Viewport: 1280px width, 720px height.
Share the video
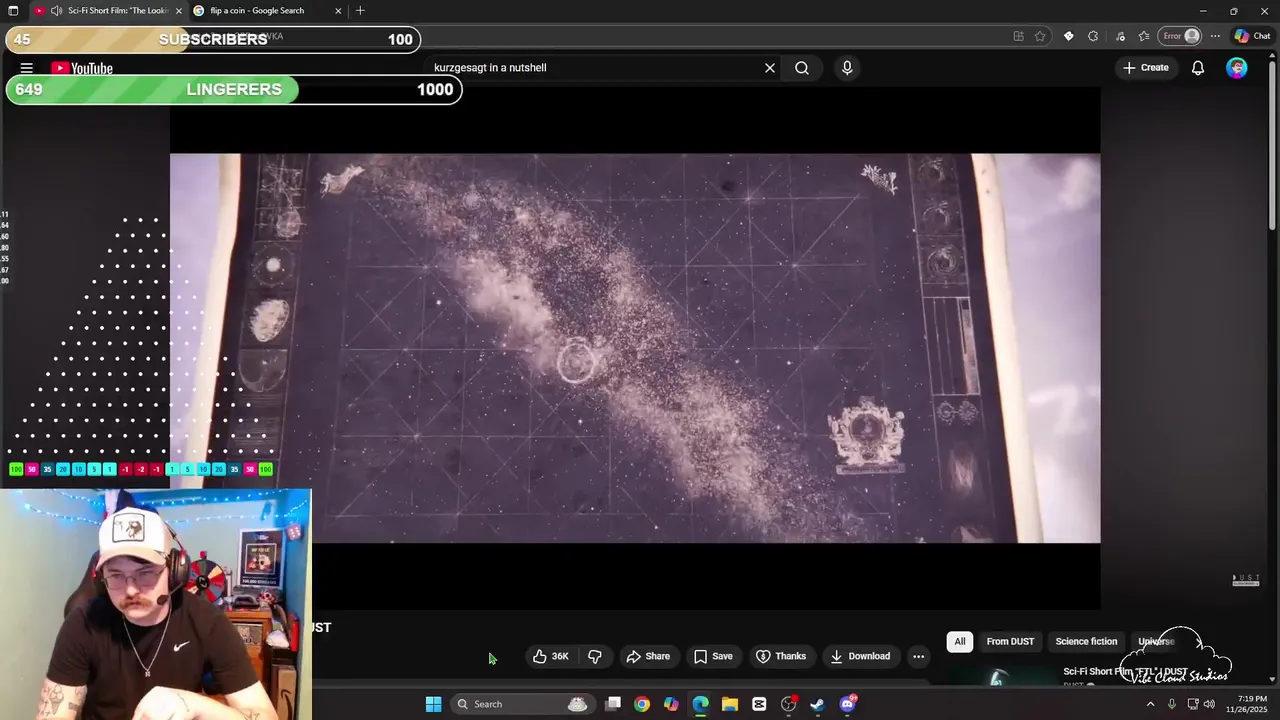[647, 656]
